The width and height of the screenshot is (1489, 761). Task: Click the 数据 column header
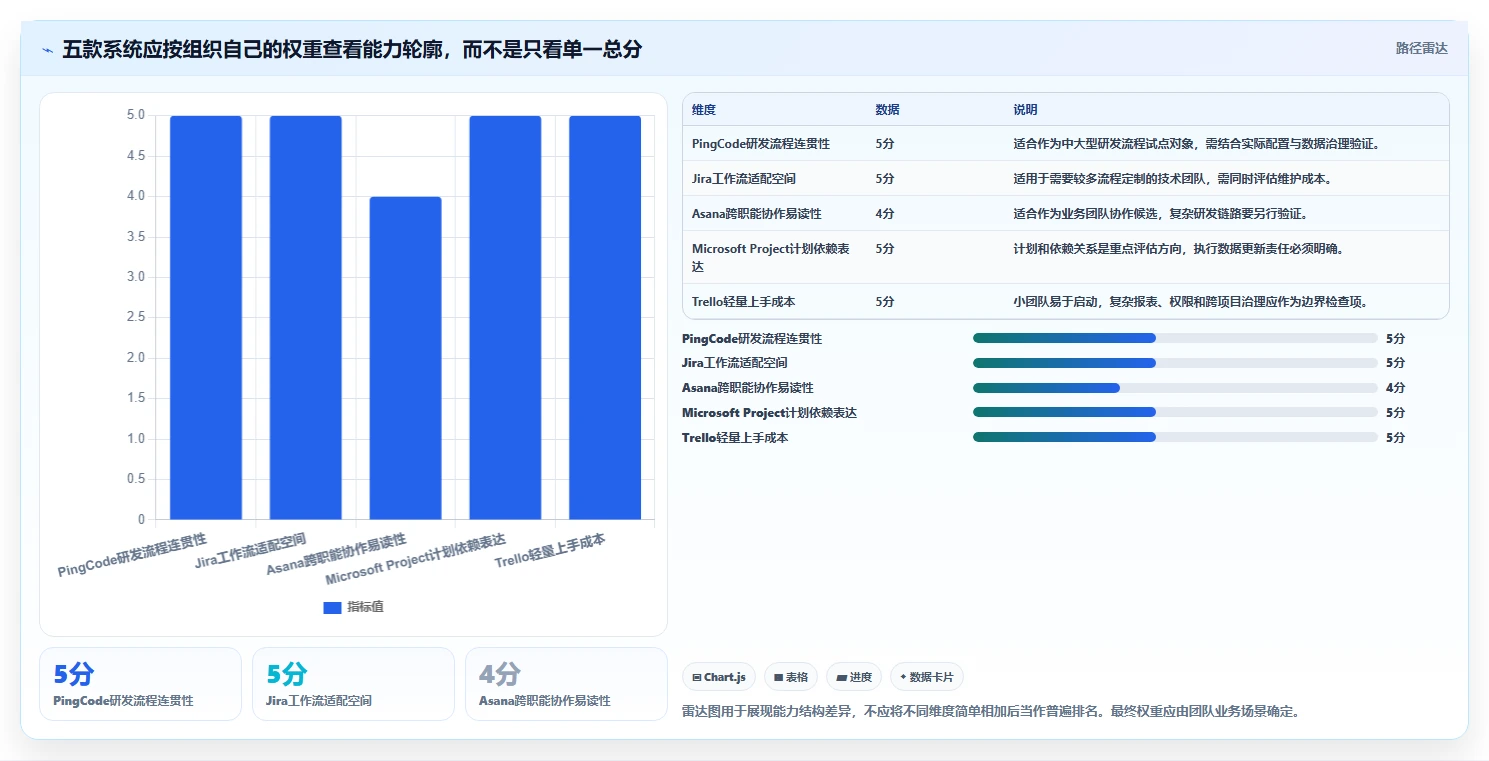click(887, 110)
